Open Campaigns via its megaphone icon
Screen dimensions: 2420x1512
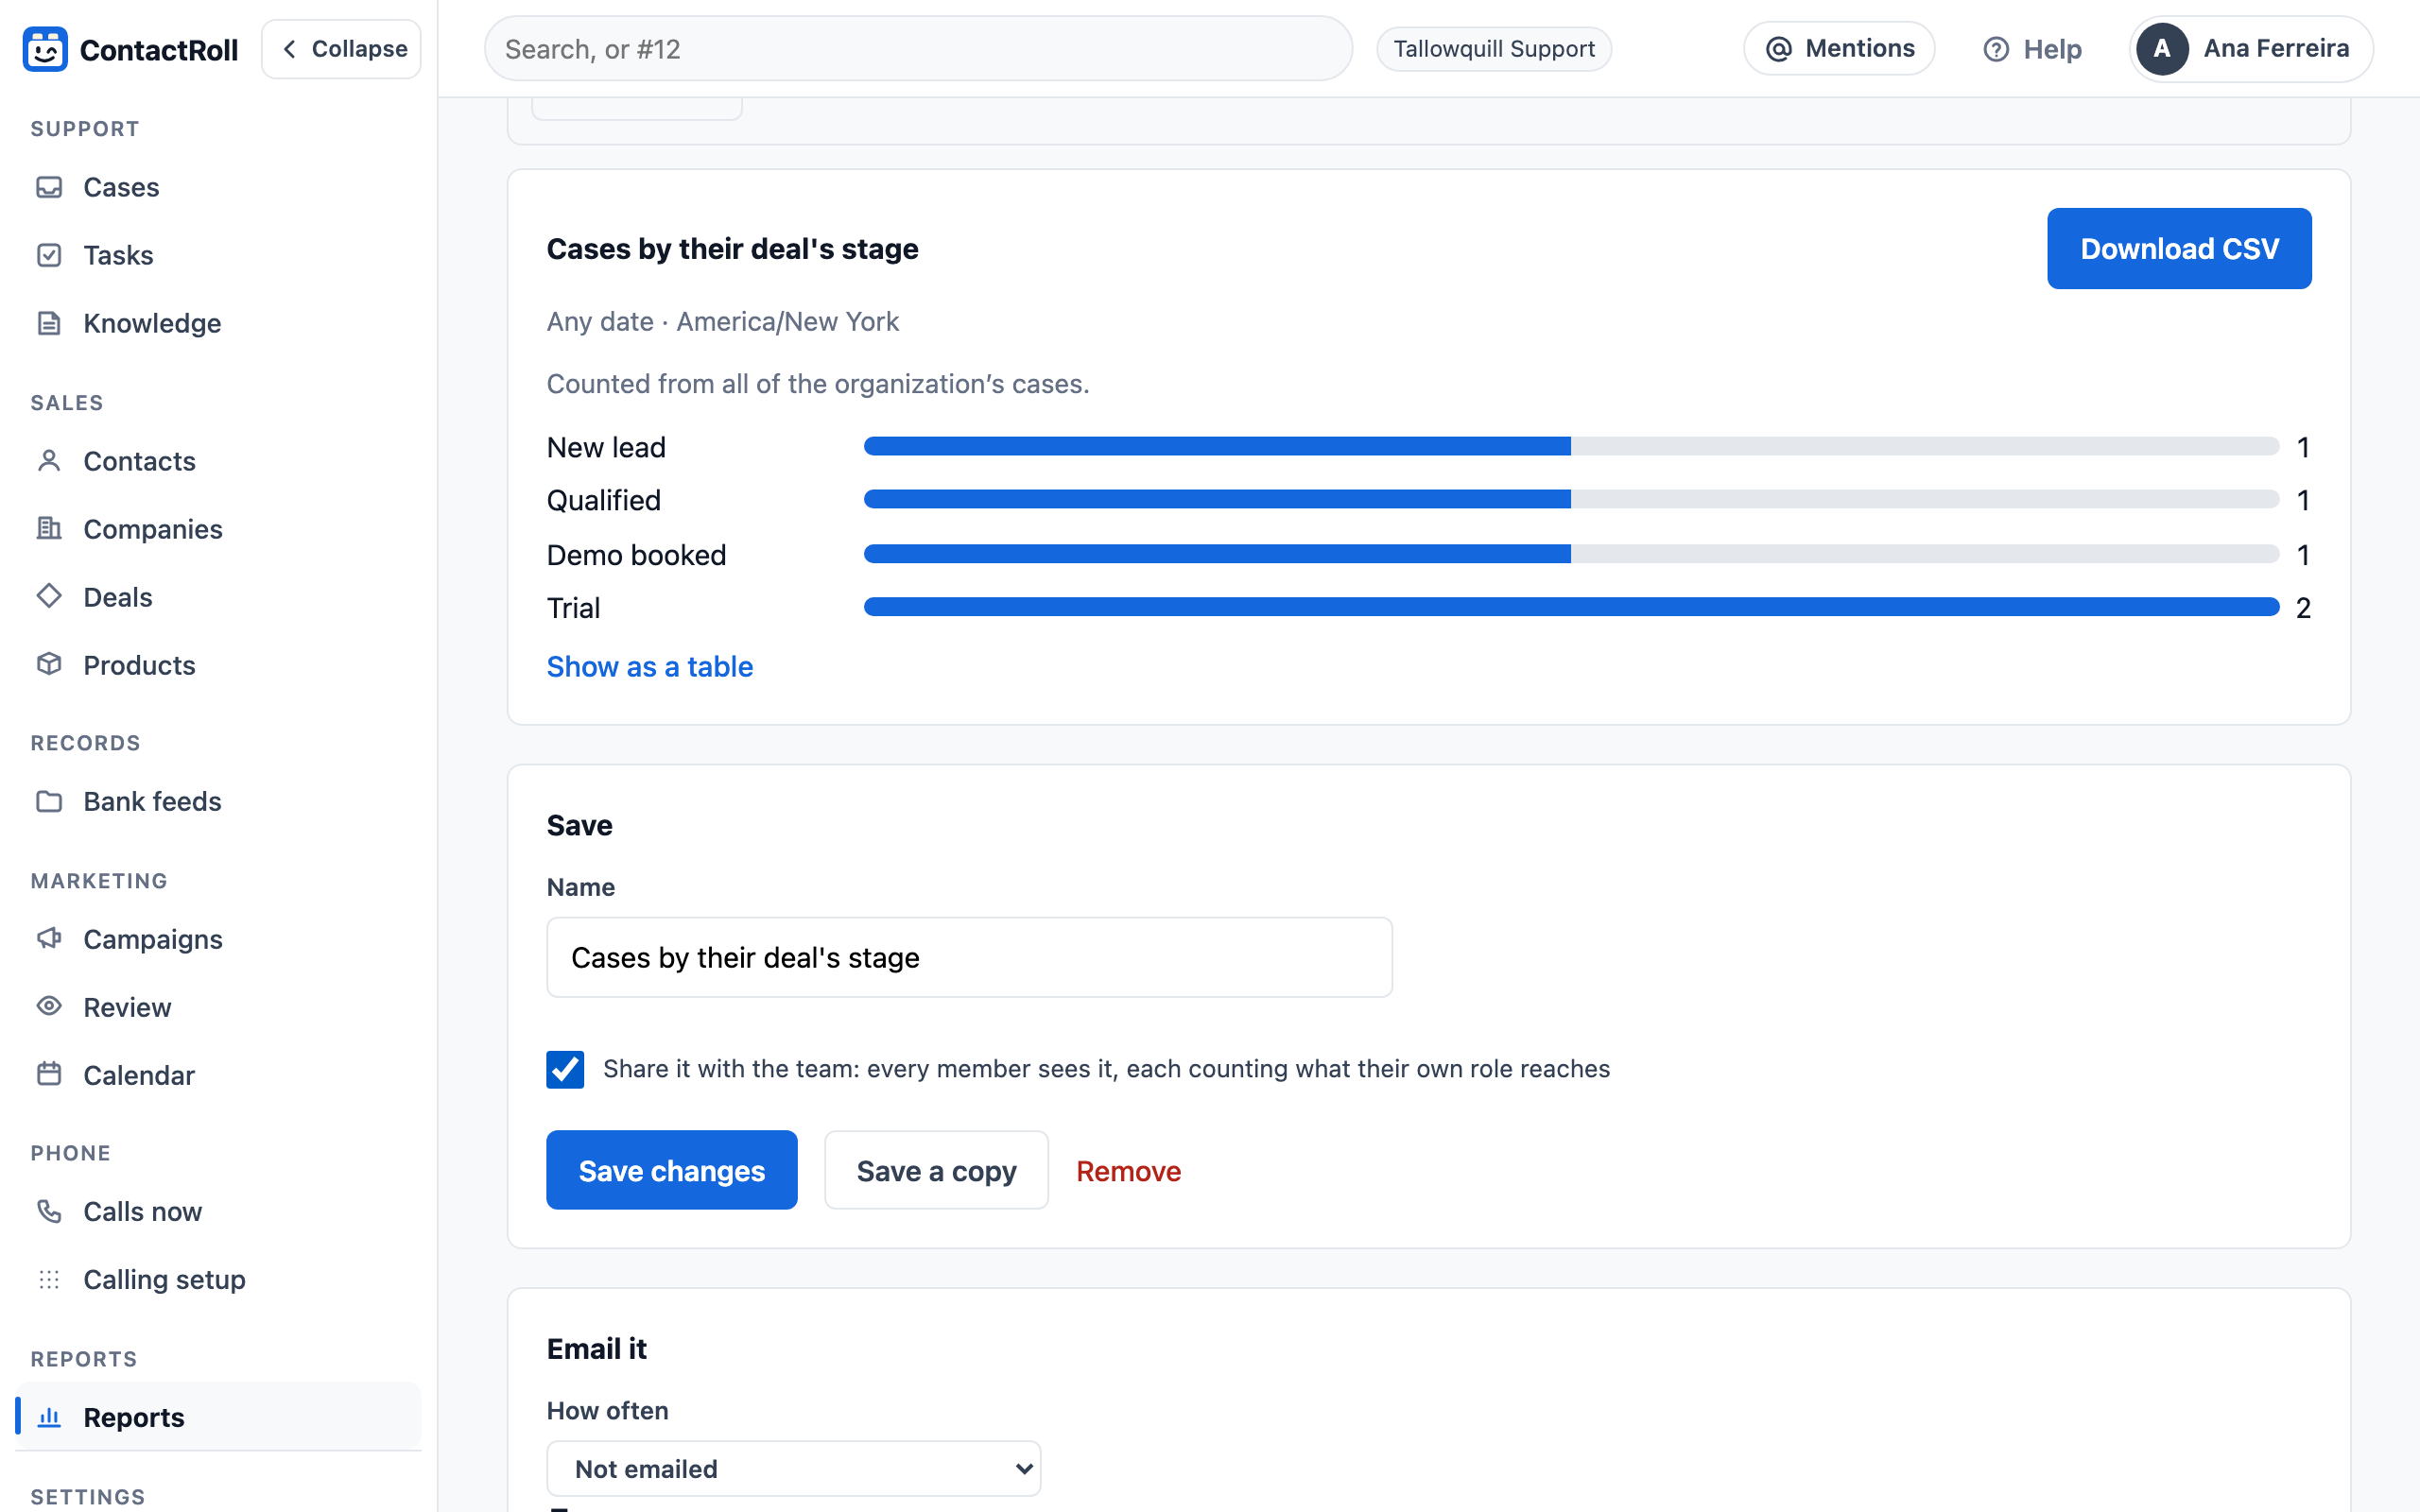pos(49,939)
